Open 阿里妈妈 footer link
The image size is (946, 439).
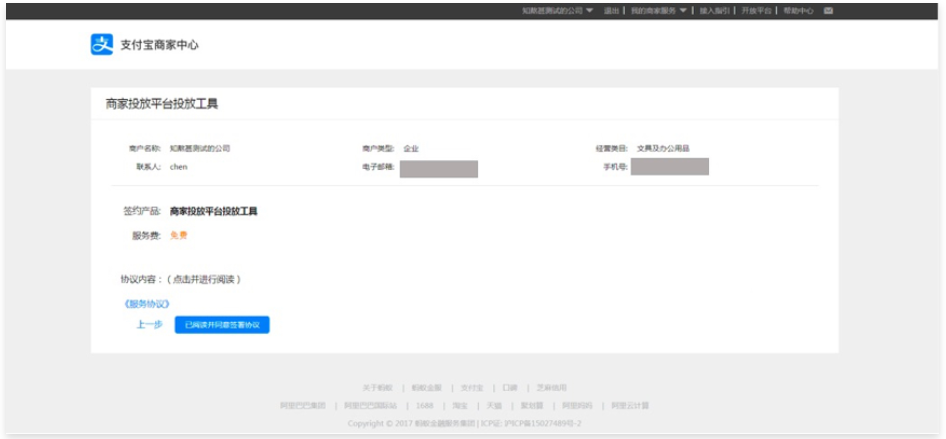coord(577,406)
